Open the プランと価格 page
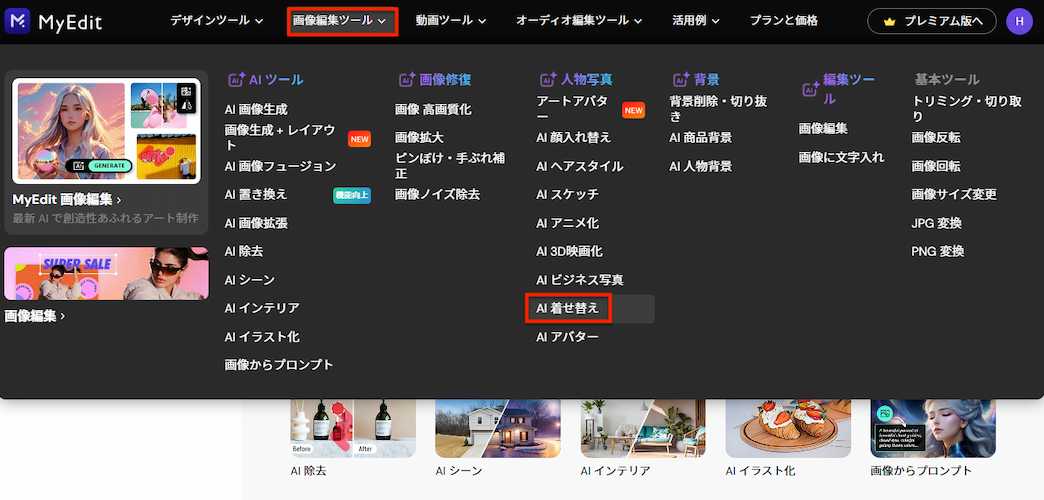The width and height of the screenshot is (1044, 500). [x=784, y=21]
